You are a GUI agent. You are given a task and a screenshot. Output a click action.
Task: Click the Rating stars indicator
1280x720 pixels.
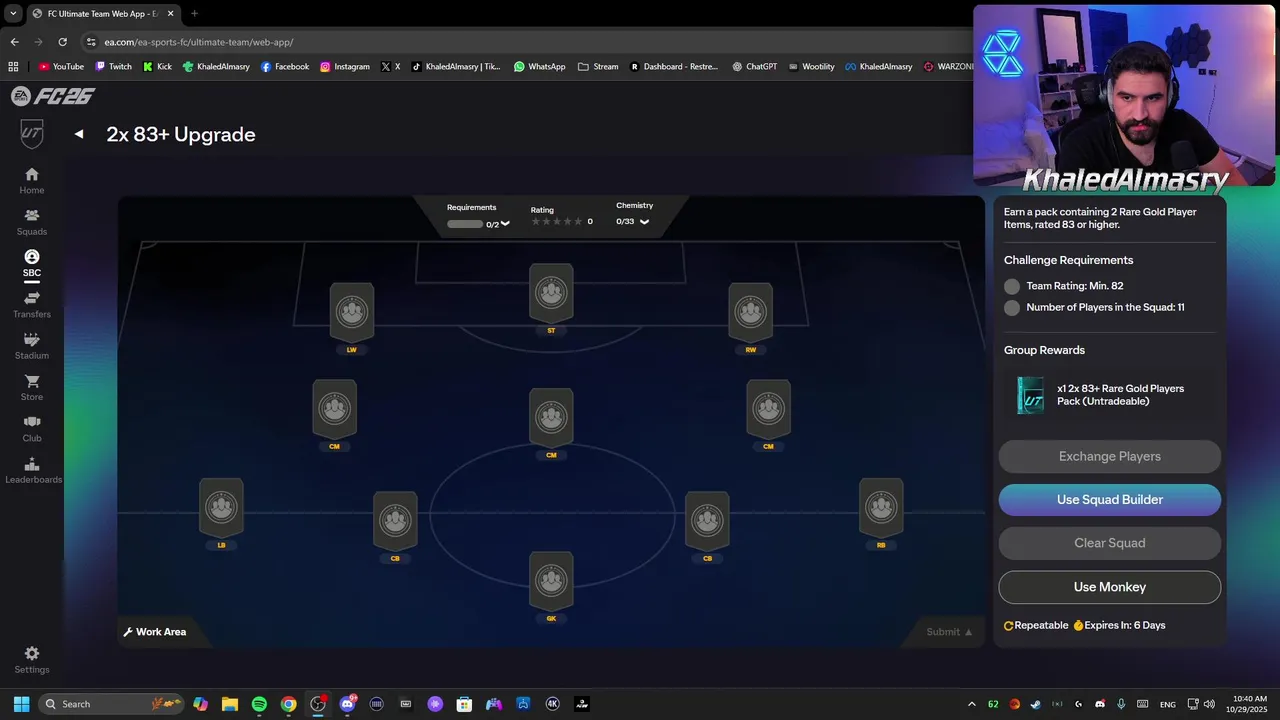pyautogui.click(x=557, y=222)
